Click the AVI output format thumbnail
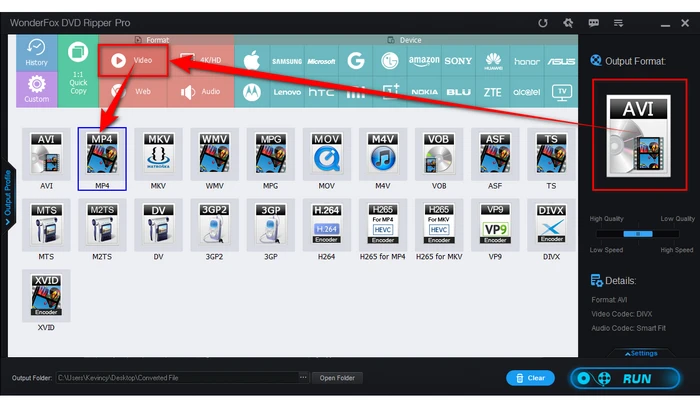The image size is (700, 407). (x=638, y=133)
